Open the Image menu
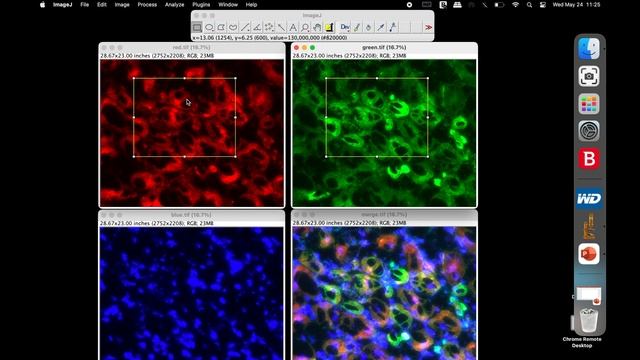This screenshot has height=360, width=640. (x=122, y=5)
